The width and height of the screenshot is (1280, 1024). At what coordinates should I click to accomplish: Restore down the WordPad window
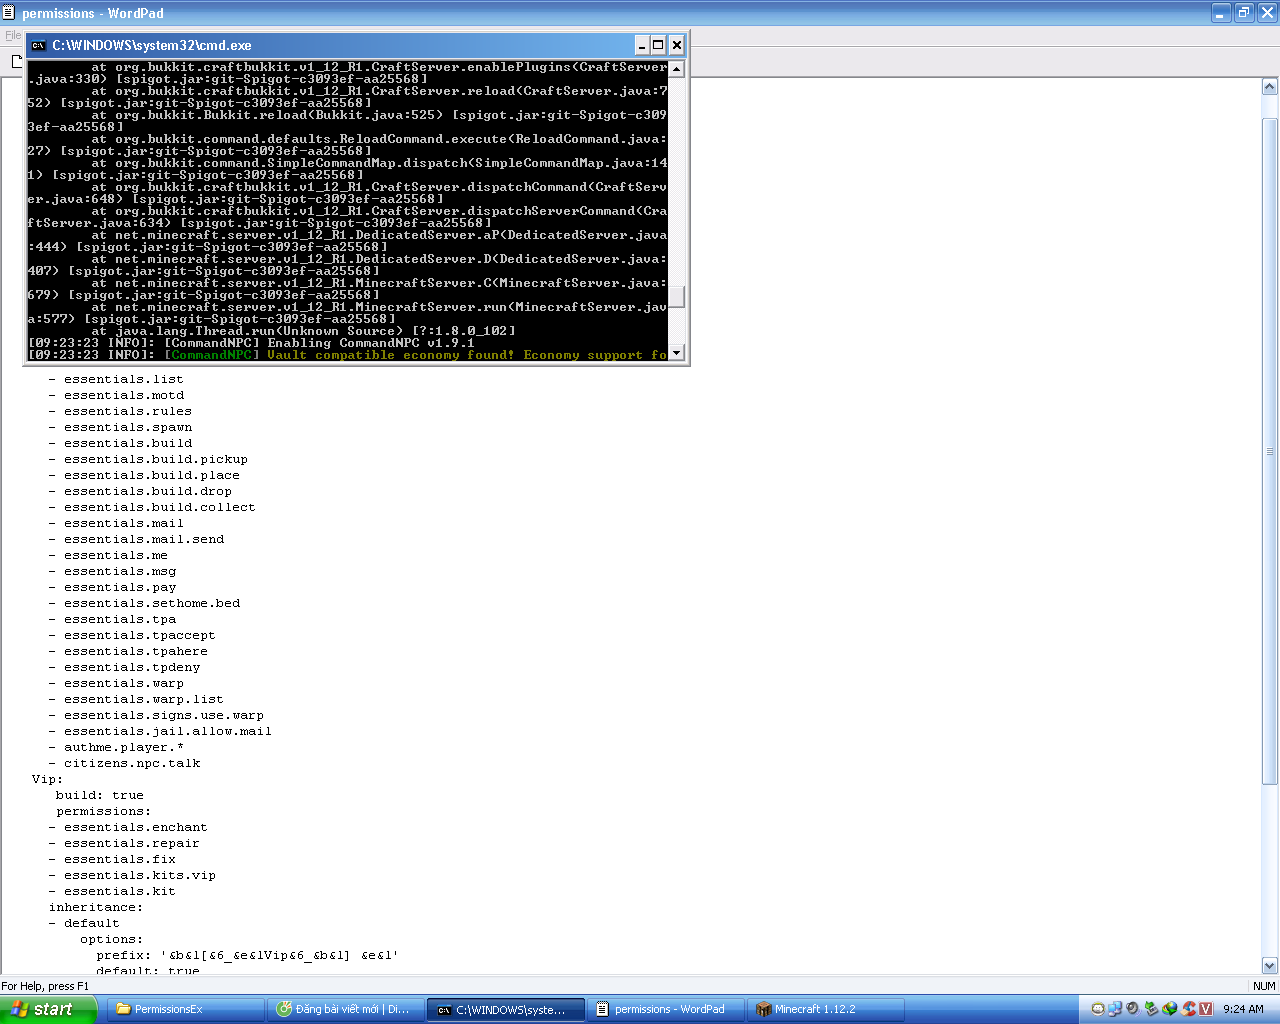pyautogui.click(x=1244, y=13)
